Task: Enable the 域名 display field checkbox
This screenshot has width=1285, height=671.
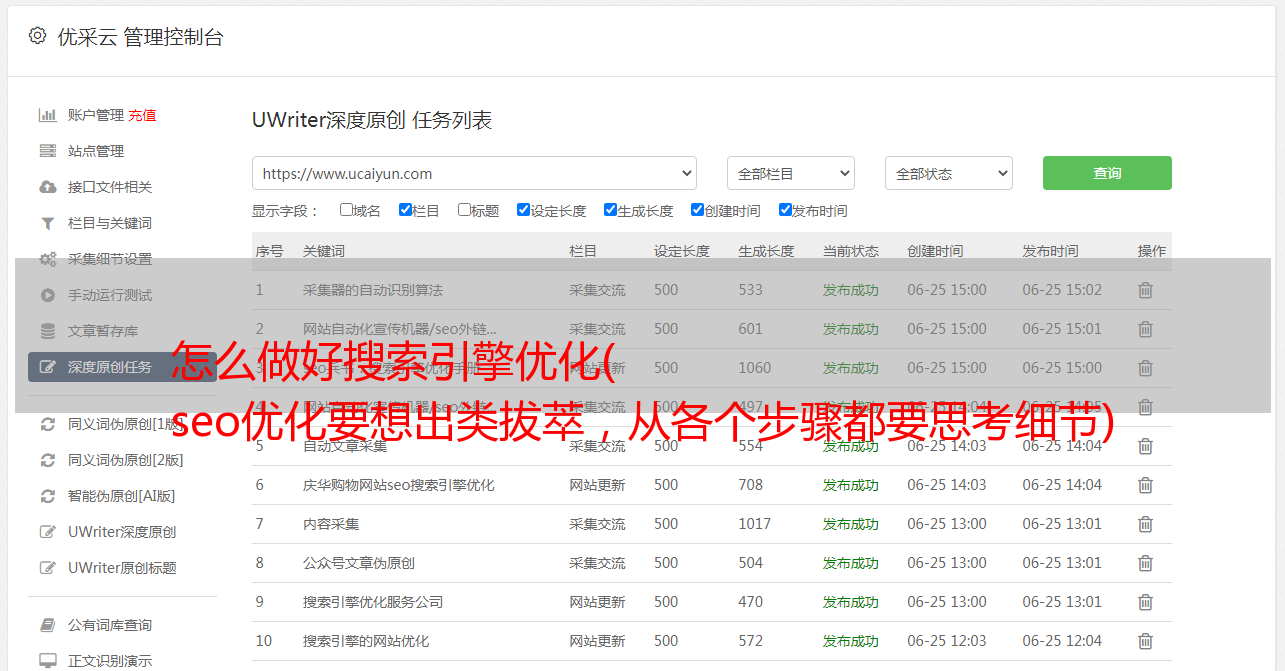Action: coord(346,210)
